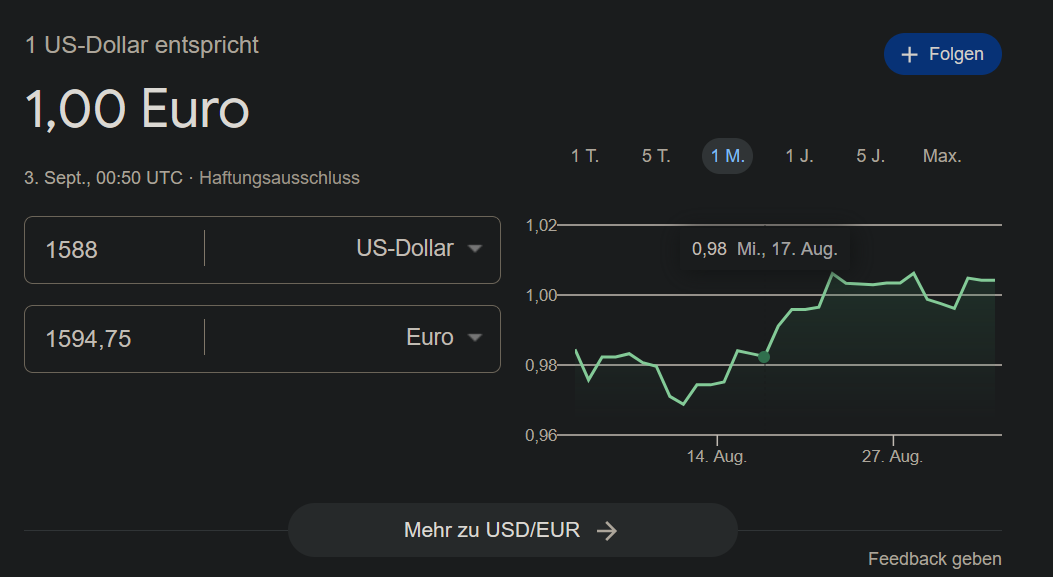1053x577 pixels.
Task: Select the Max. time range
Action: tap(942, 156)
